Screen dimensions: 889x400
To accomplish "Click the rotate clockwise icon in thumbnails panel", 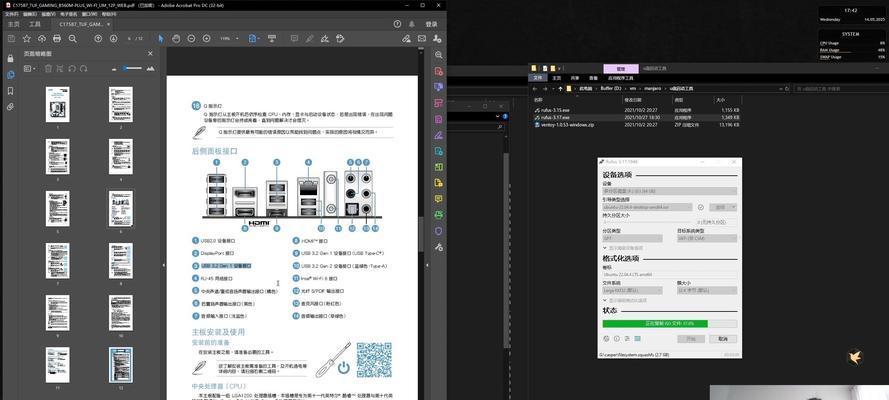I will click(84, 69).
